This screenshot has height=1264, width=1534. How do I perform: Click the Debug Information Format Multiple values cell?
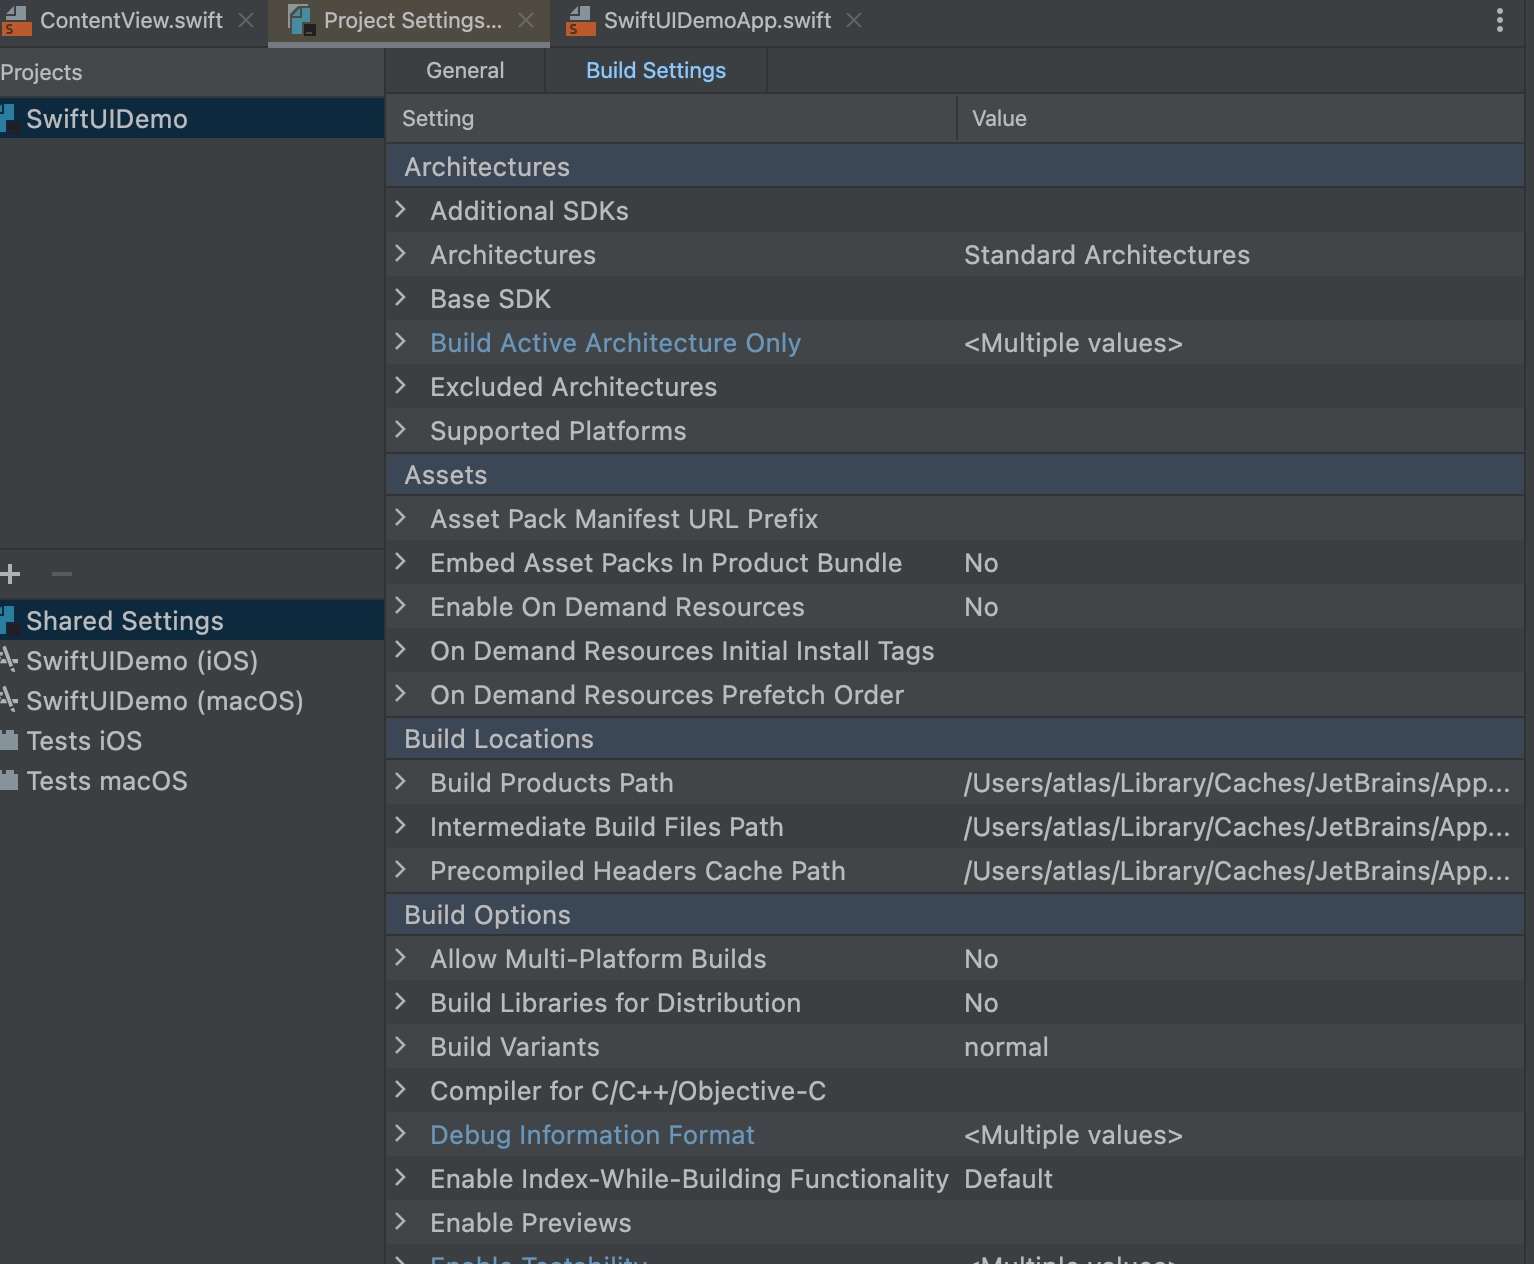point(1073,1135)
